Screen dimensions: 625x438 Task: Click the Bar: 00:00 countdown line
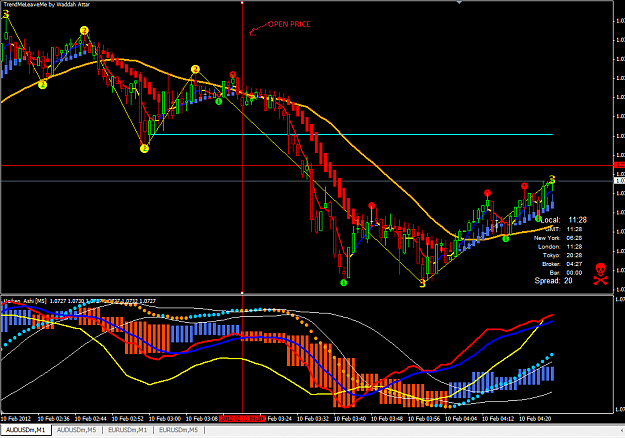pos(566,273)
